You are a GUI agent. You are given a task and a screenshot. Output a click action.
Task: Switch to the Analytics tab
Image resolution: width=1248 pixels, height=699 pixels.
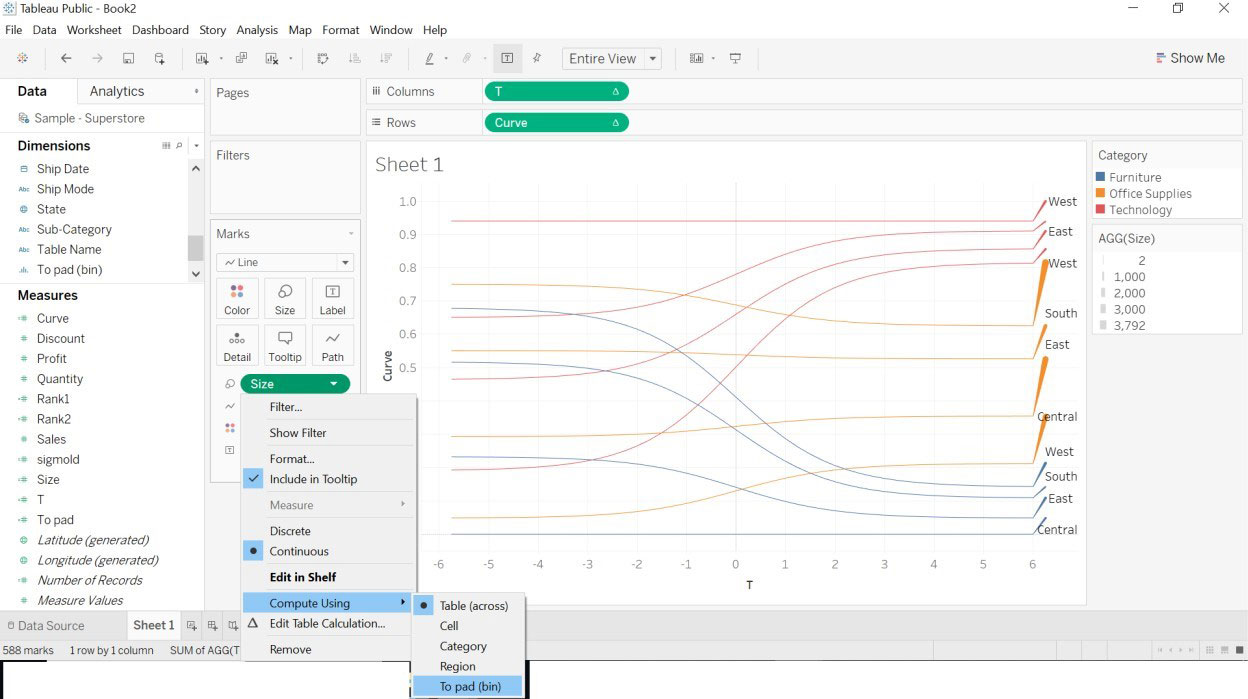point(117,91)
